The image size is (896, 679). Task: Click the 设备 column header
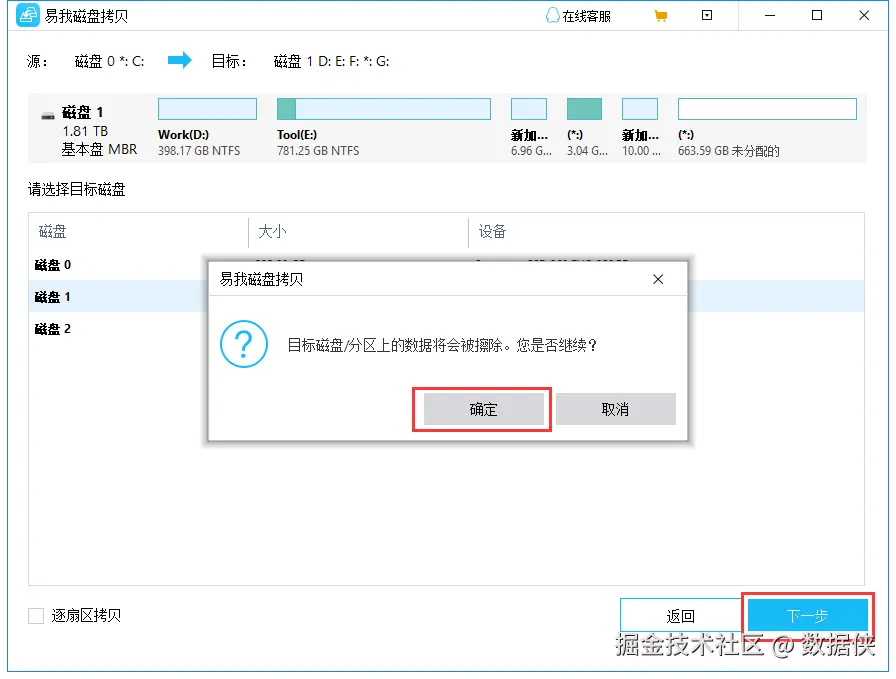click(x=493, y=231)
